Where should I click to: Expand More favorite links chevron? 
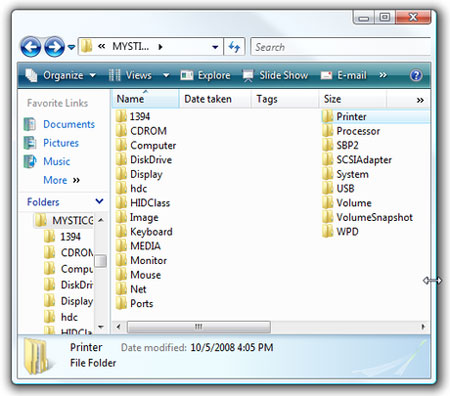click(76, 180)
